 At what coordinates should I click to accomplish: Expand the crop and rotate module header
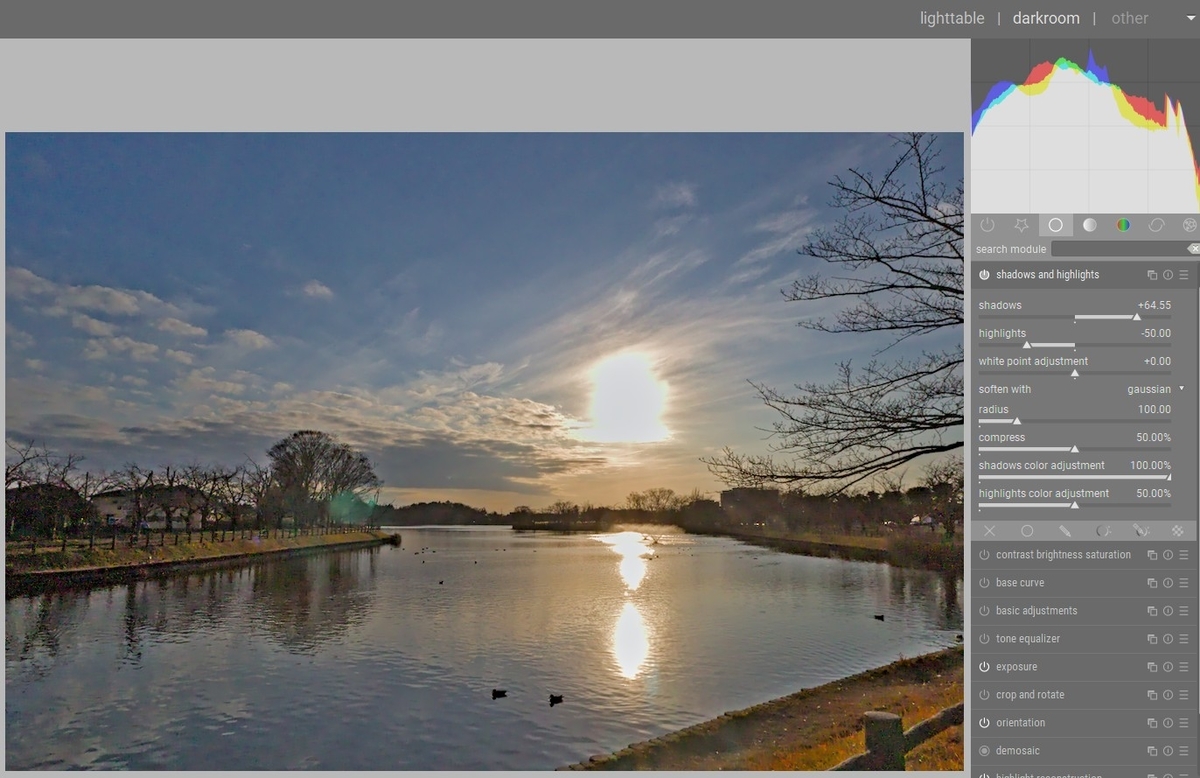click(1030, 695)
